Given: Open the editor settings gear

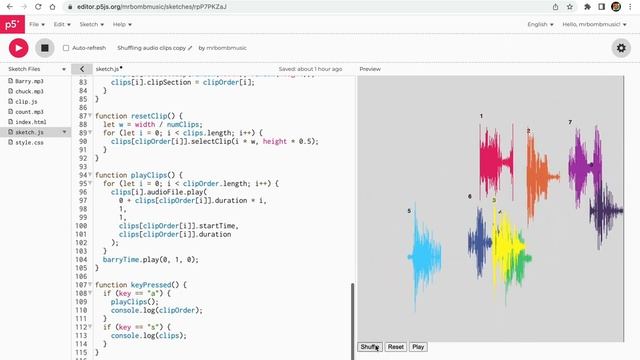Looking at the screenshot, I should [x=621, y=48].
